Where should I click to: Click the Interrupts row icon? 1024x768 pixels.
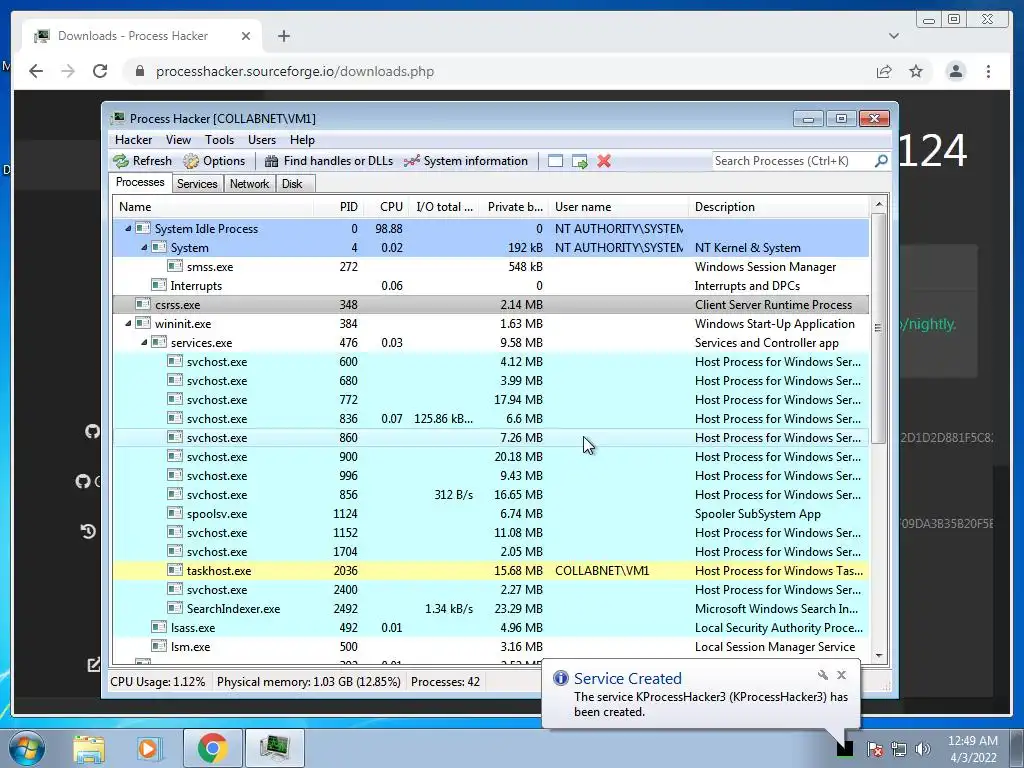point(159,285)
